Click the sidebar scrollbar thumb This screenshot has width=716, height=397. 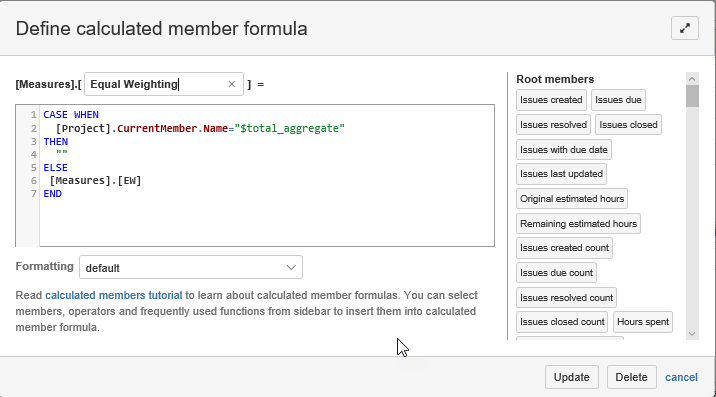pos(692,96)
